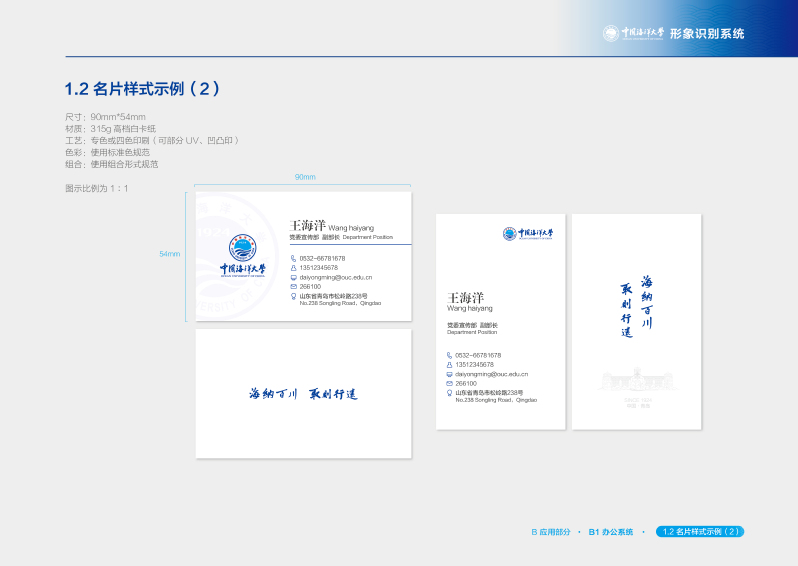This screenshot has height=566, width=798.
Task: Click the email monitor icon on the horizontal card
Action: click(294, 277)
